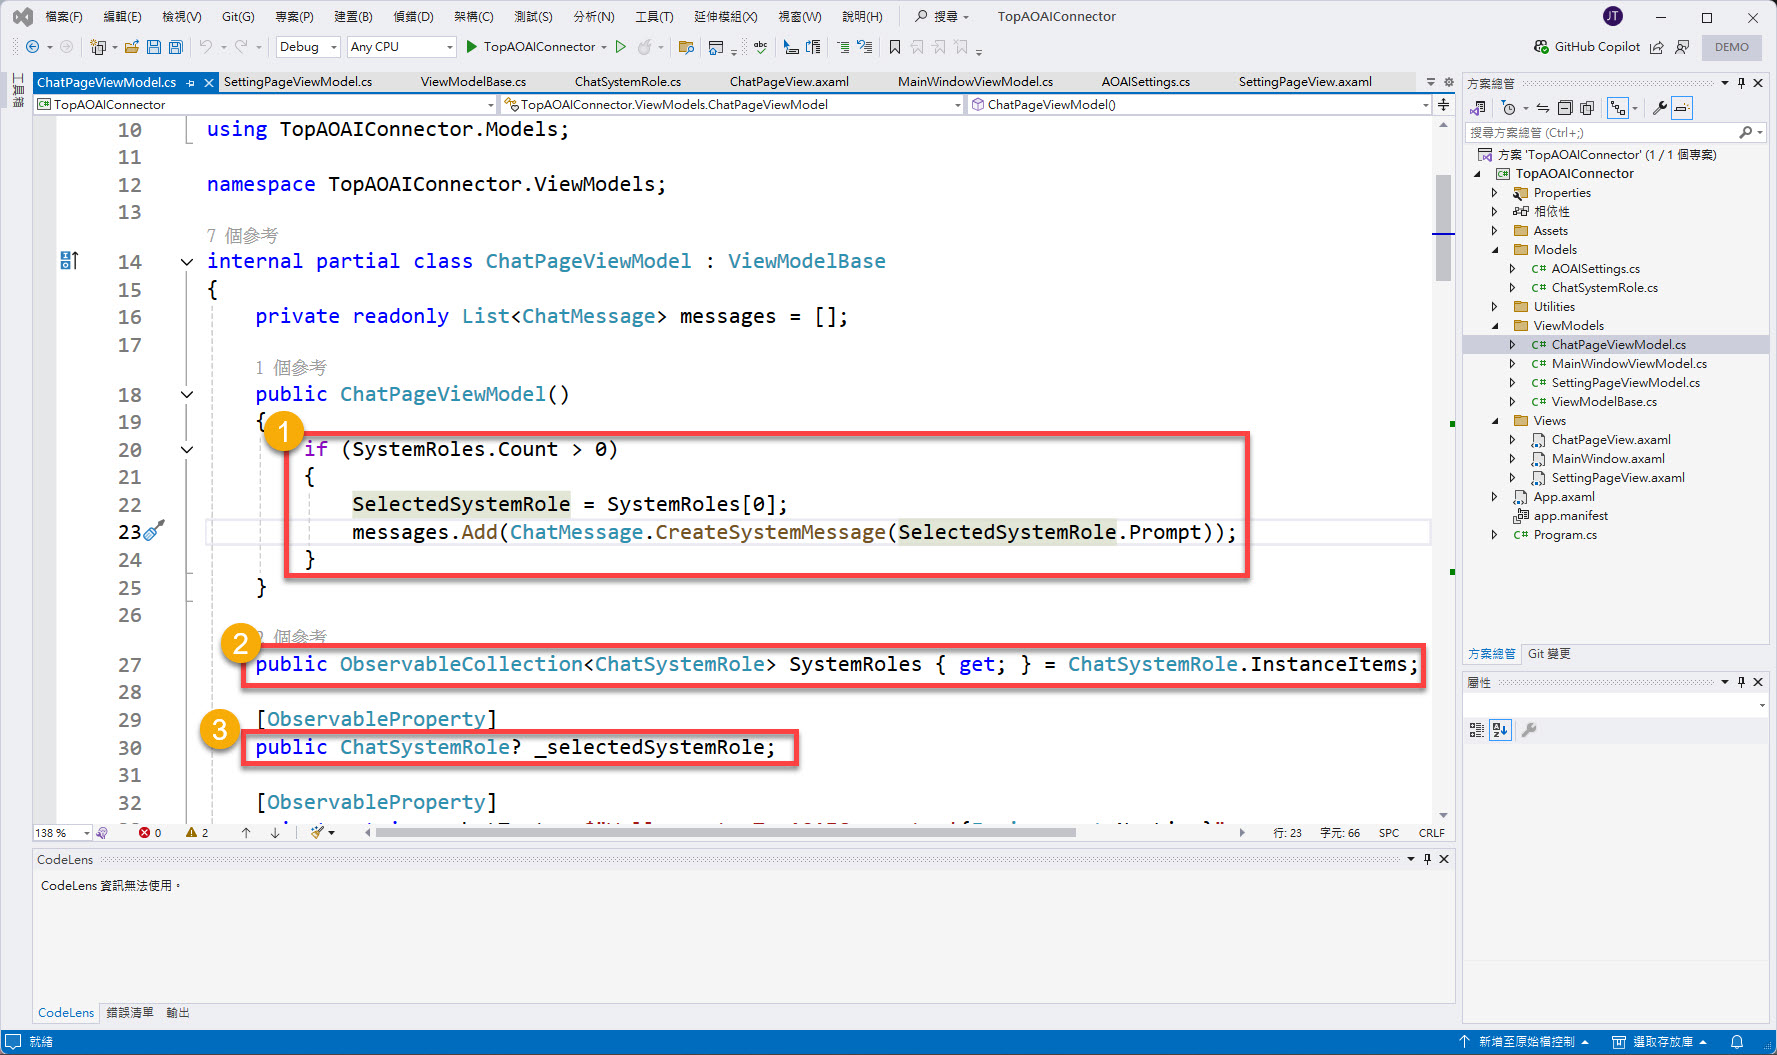Viewport: 1777px width, 1055px height.
Task: Click 選取存放庫 in the status bar
Action: coord(1660,1042)
